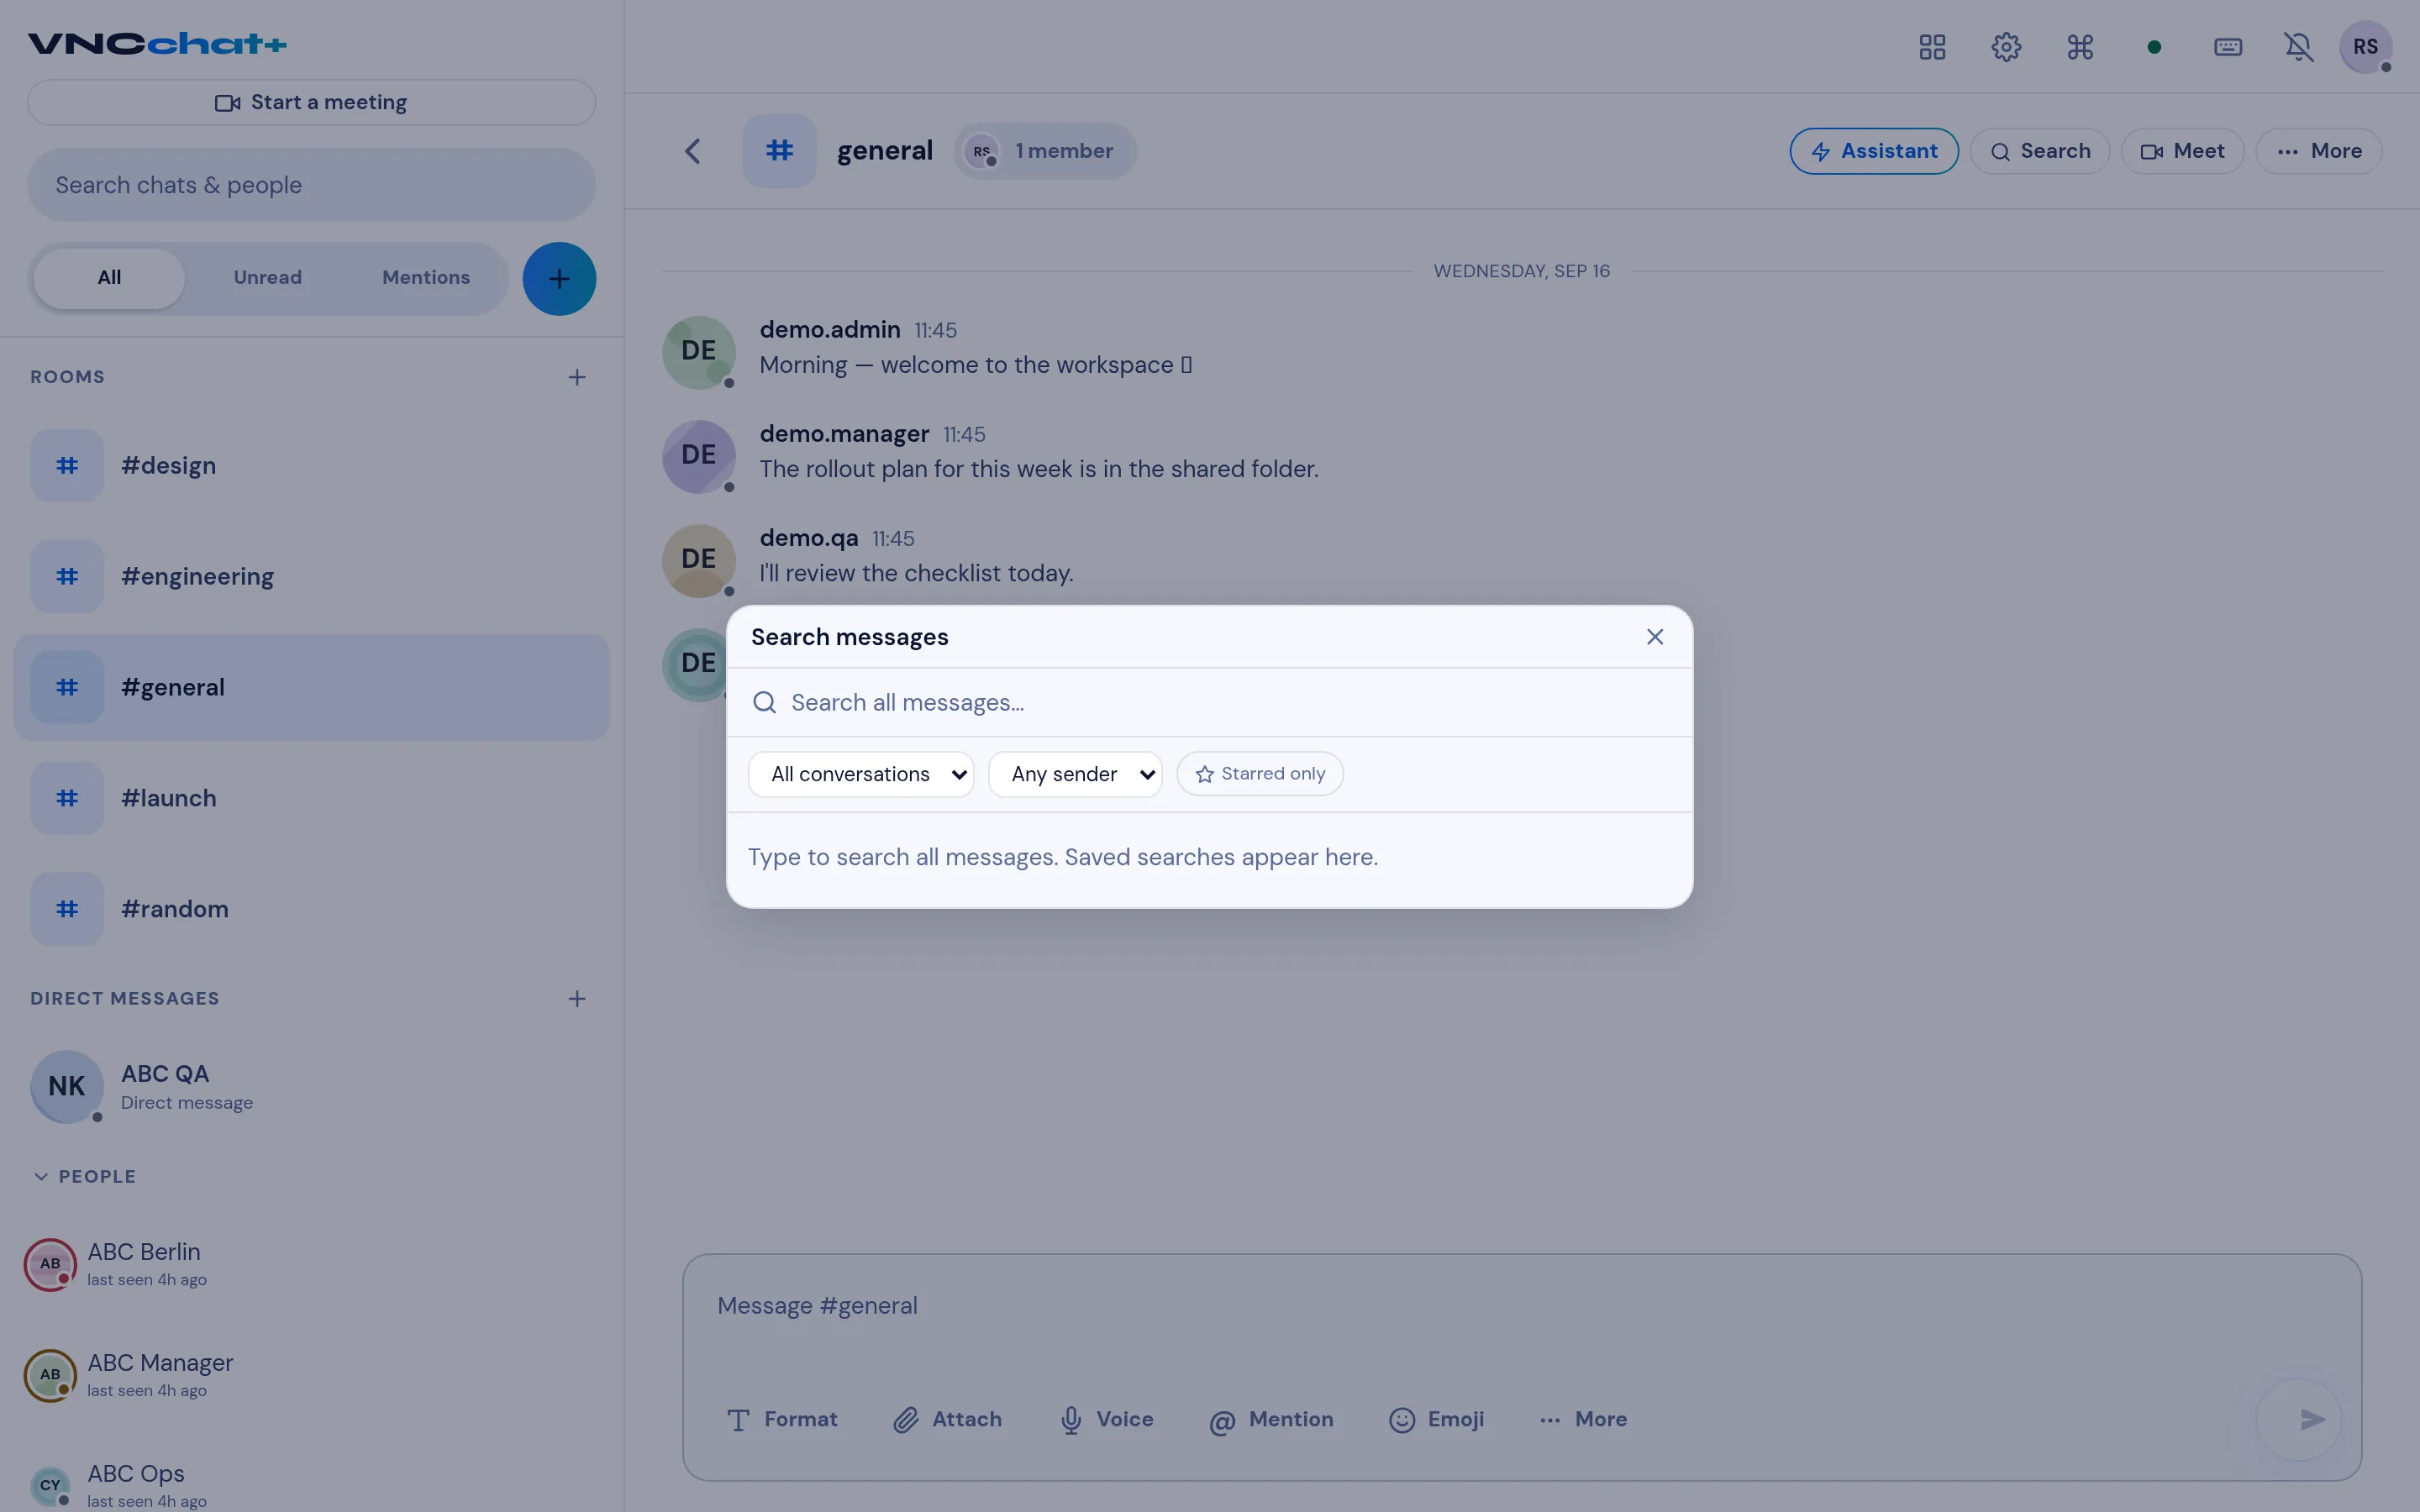Collapse the People section
Viewport: 2420px width, 1512px height.
85,1177
